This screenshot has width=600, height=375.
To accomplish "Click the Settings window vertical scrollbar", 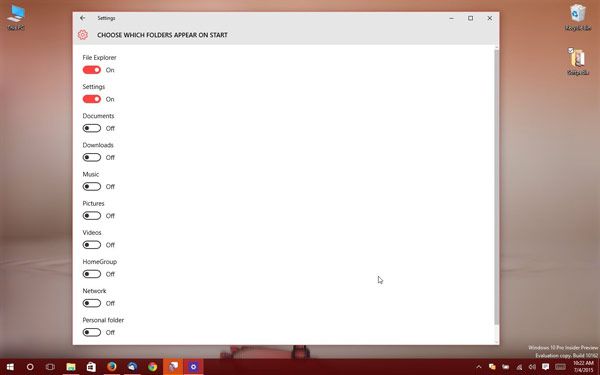I will 497,188.
